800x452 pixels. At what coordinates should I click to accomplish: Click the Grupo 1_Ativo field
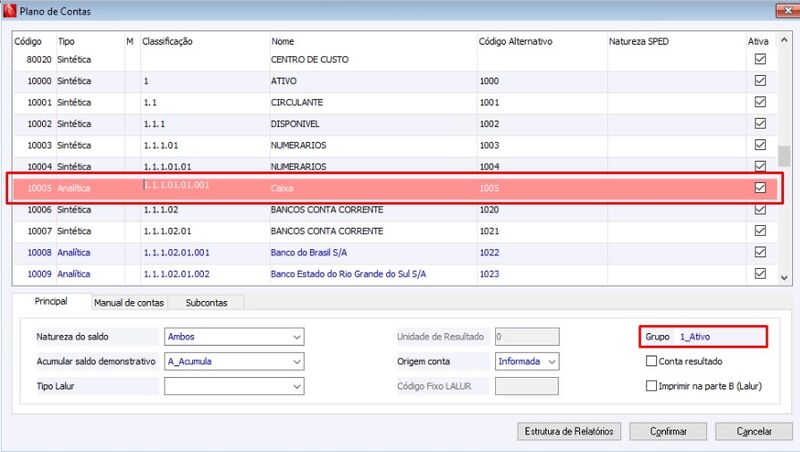click(x=703, y=337)
